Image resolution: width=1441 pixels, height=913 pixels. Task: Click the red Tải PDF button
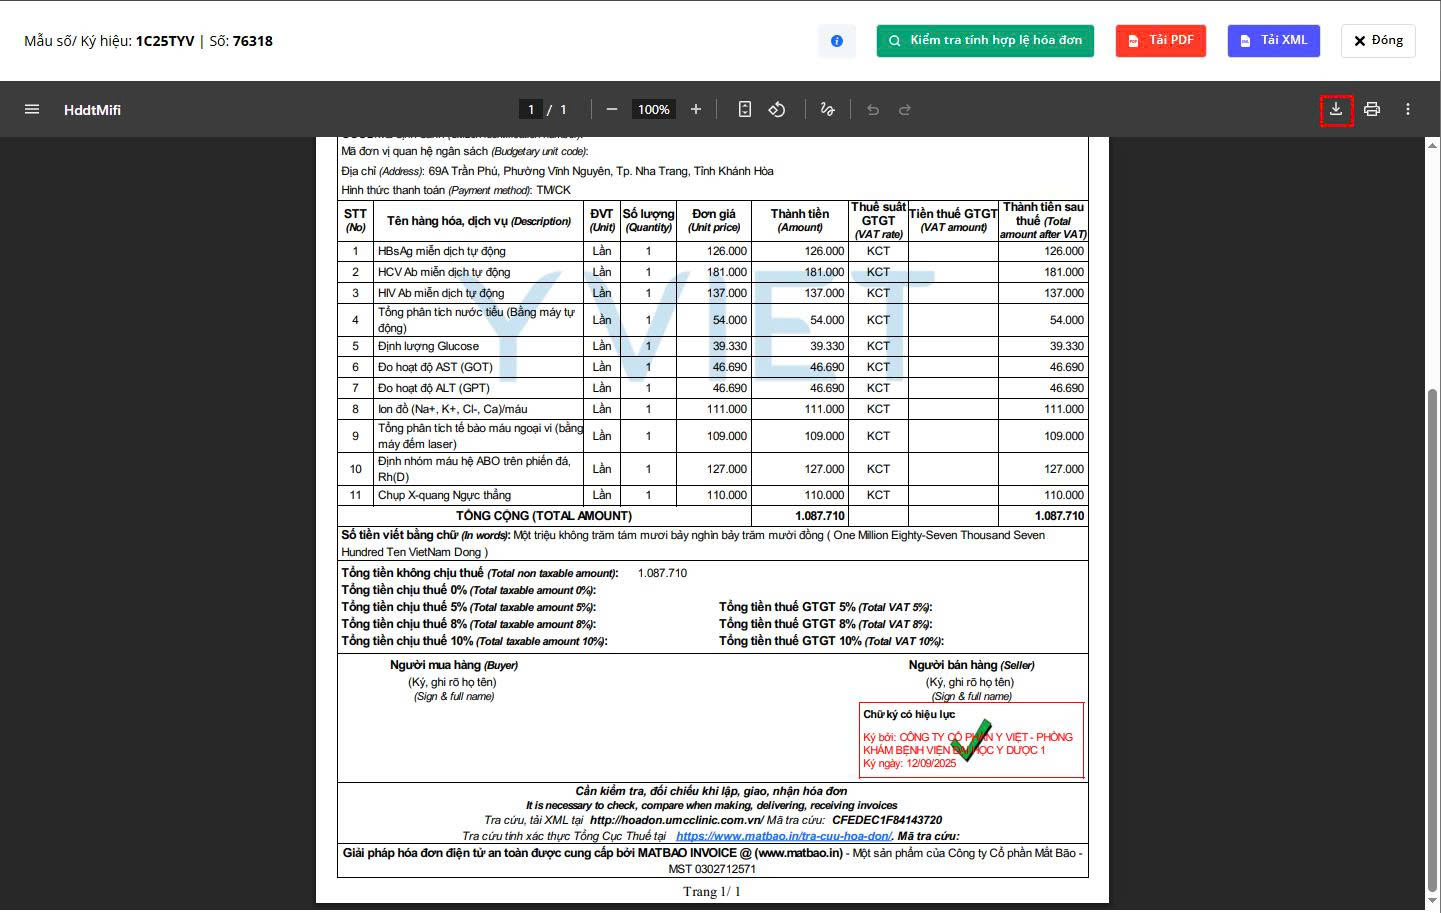(x=1160, y=41)
